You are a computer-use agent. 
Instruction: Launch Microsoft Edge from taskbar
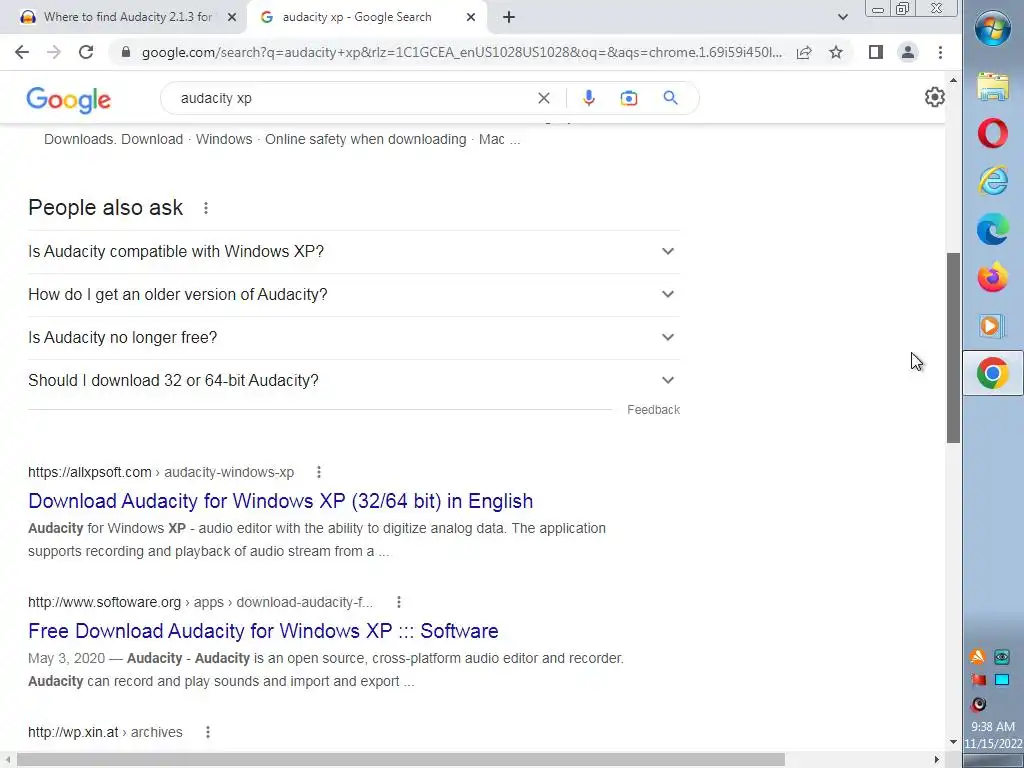tap(993, 229)
